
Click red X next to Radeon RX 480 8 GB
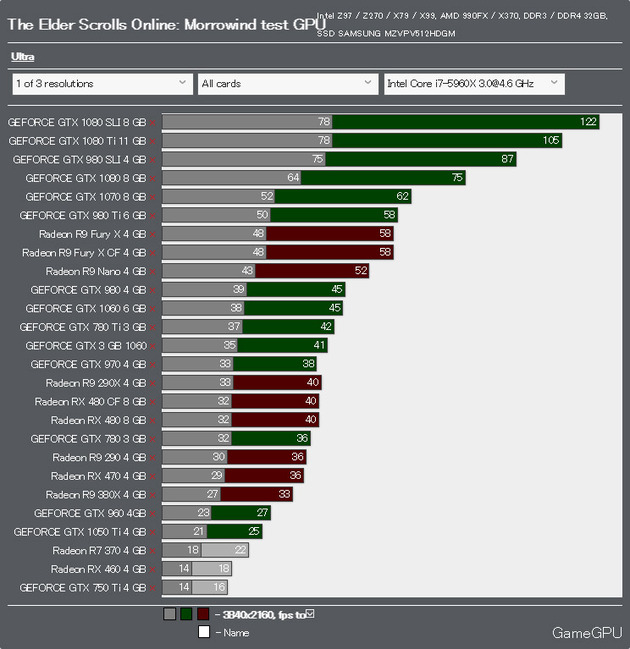point(152,421)
